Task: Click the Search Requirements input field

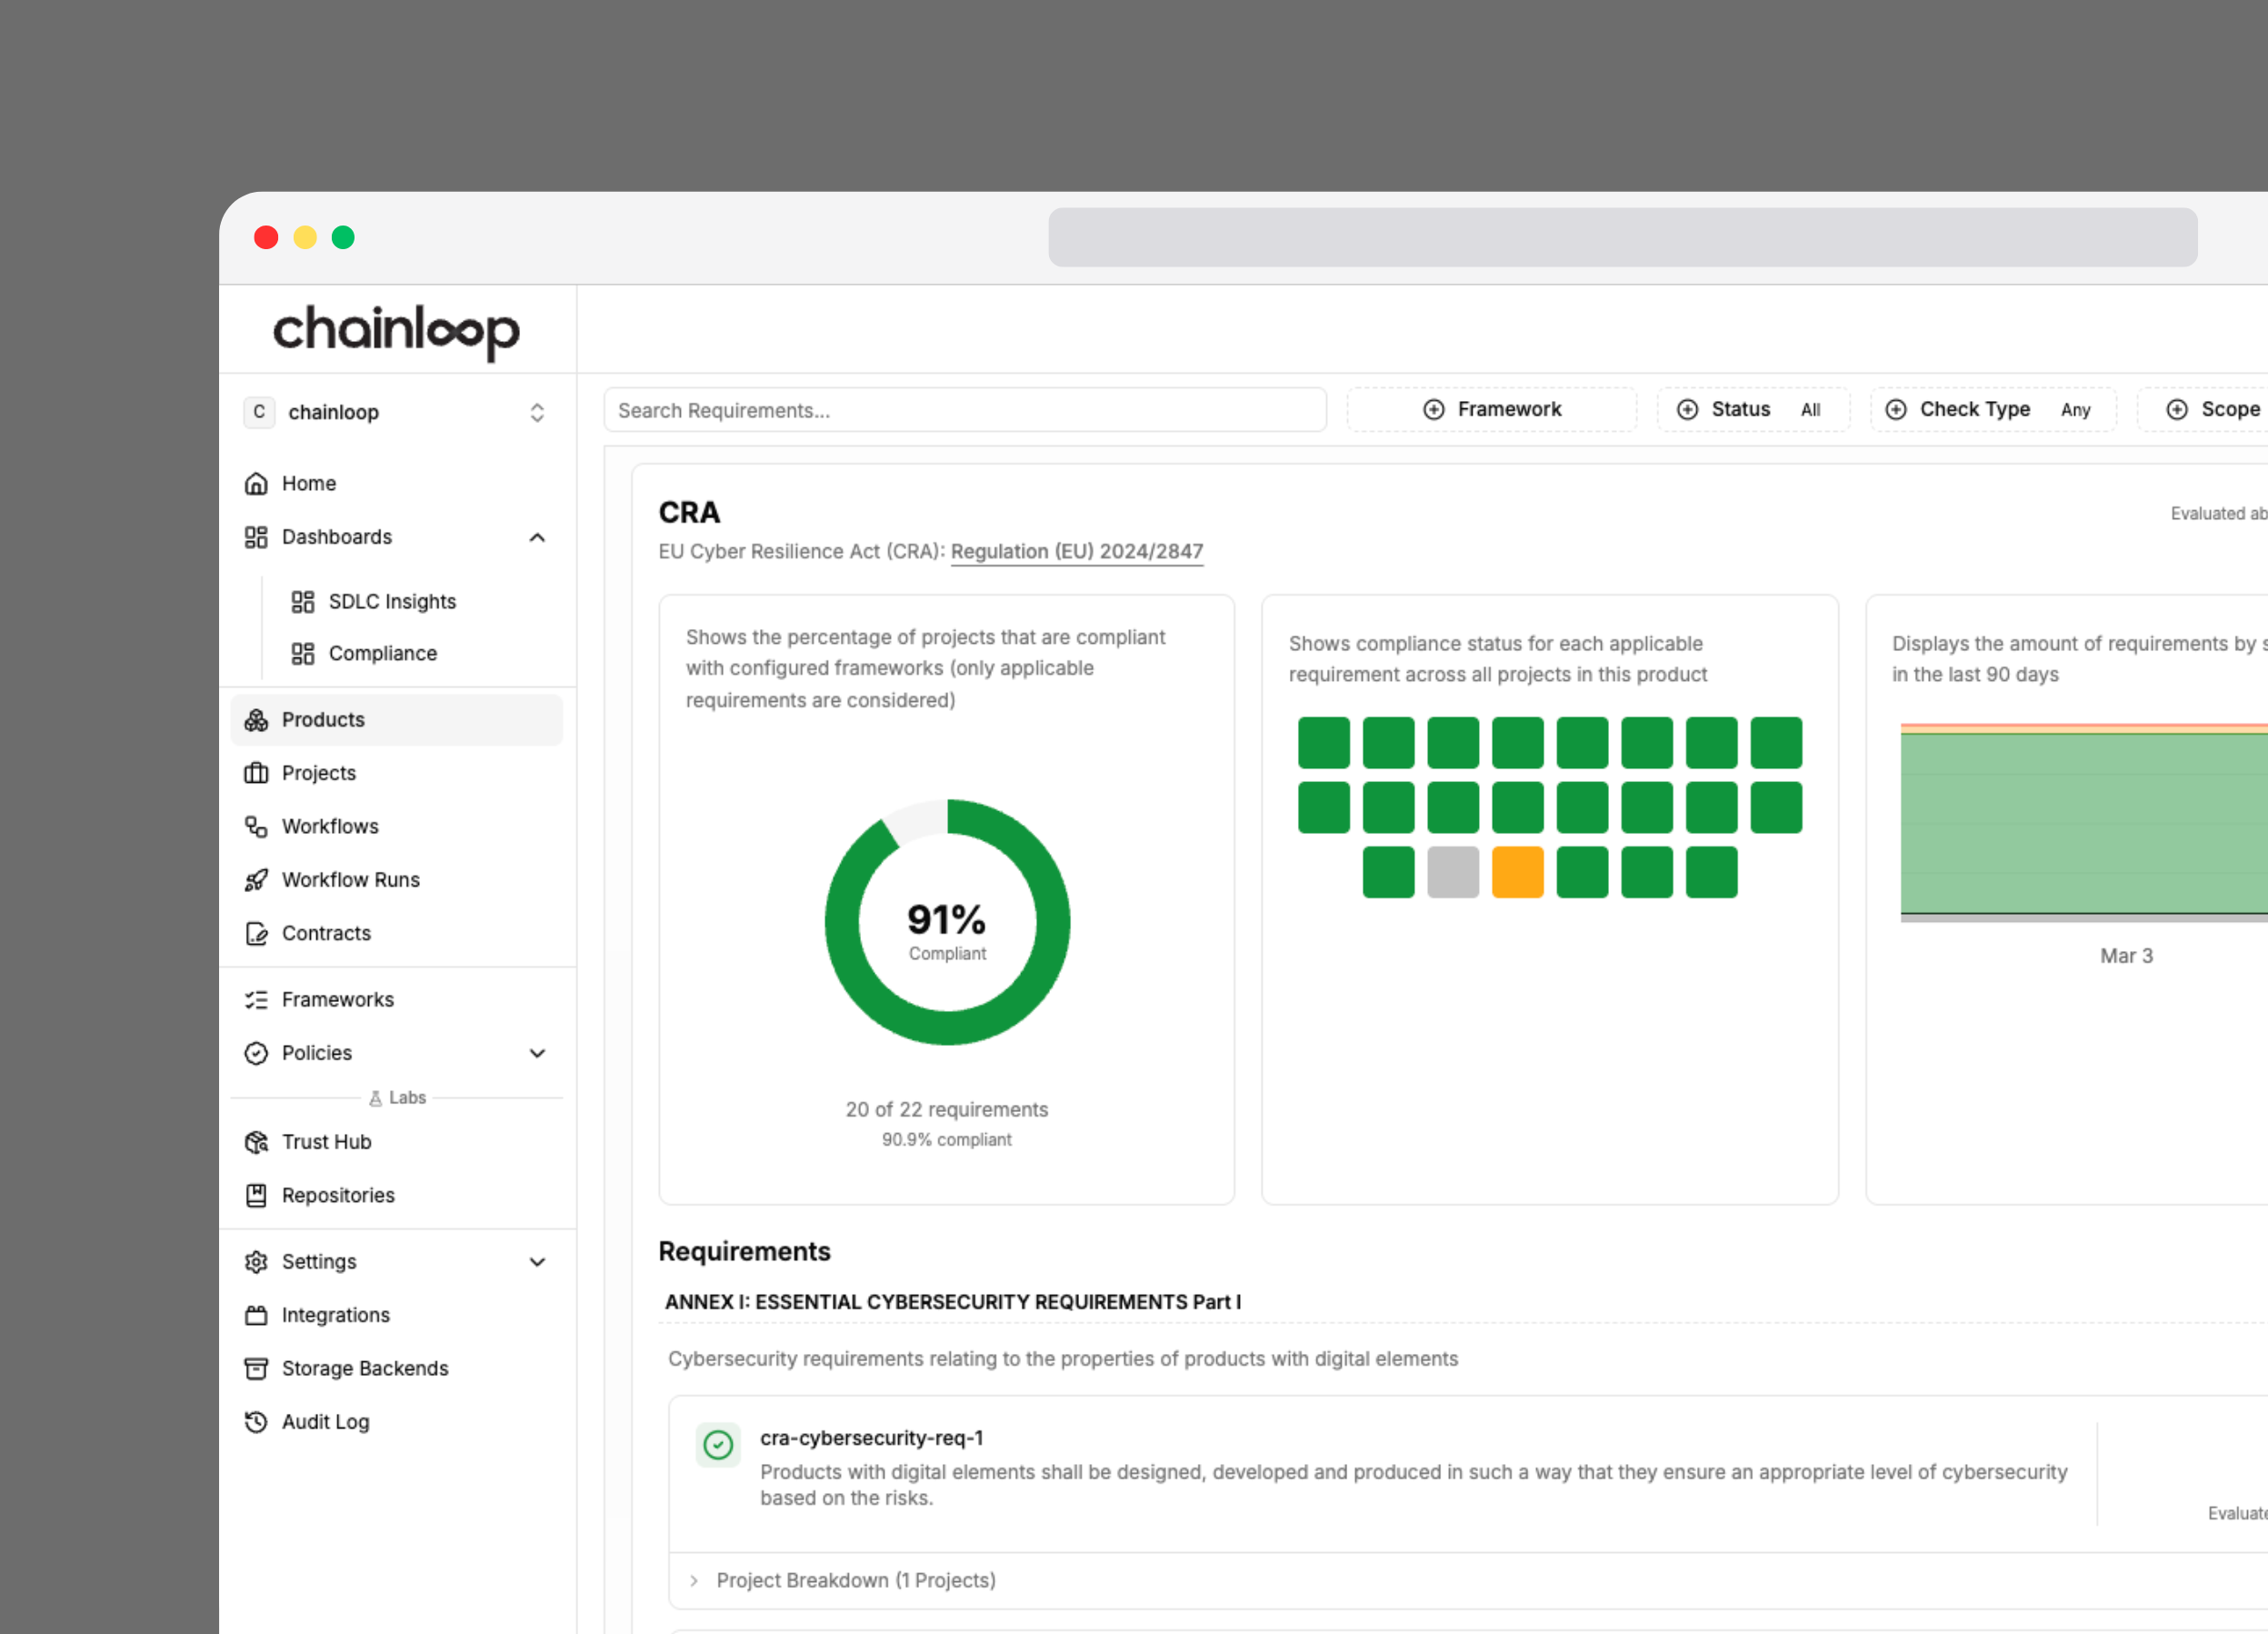Action: [x=964, y=410]
